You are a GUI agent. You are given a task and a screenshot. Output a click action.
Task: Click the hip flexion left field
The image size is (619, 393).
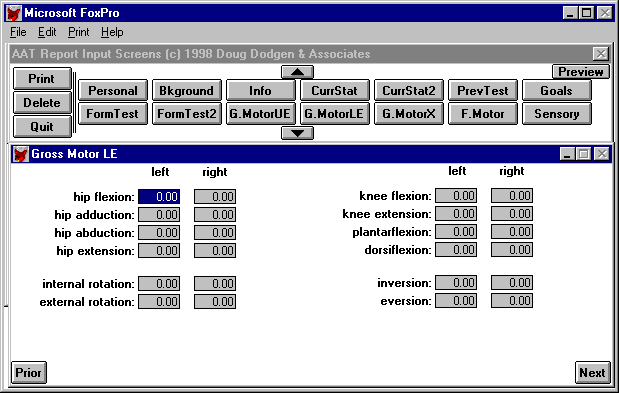click(159, 196)
